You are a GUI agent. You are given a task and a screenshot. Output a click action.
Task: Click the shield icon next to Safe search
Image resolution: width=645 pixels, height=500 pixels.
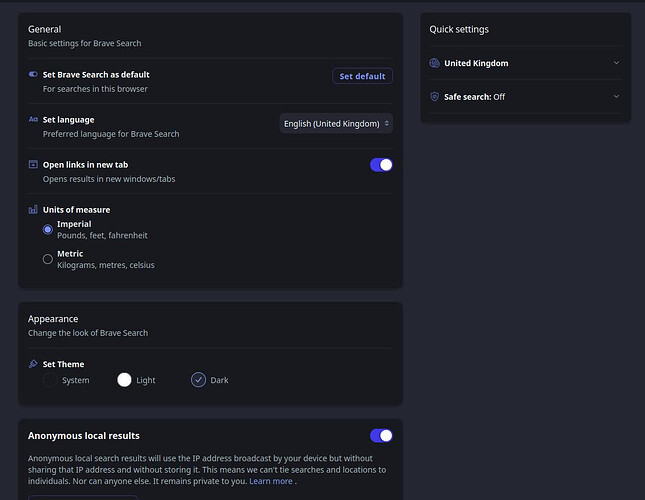tap(434, 97)
